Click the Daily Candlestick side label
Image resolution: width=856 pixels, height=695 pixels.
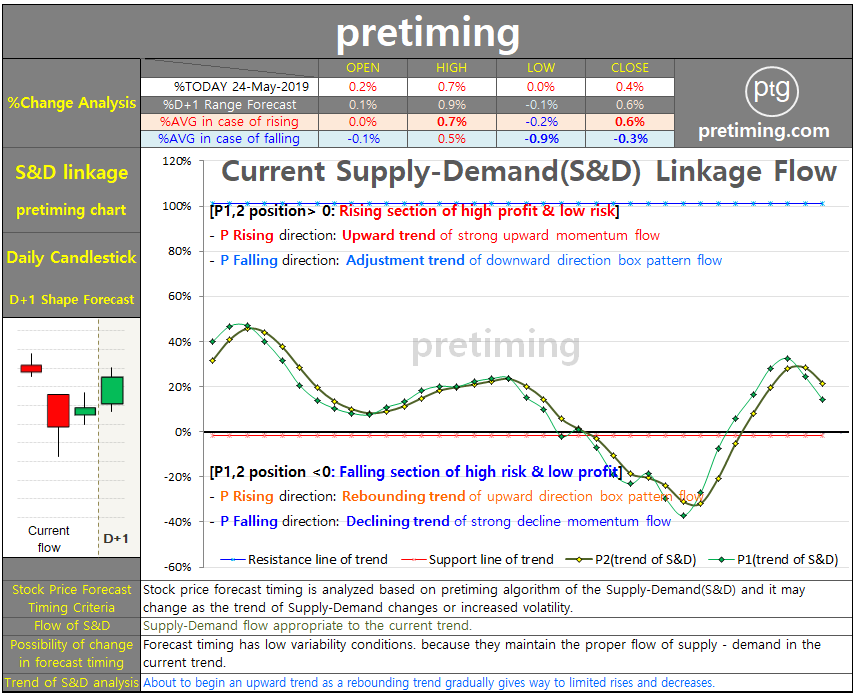coord(72,257)
